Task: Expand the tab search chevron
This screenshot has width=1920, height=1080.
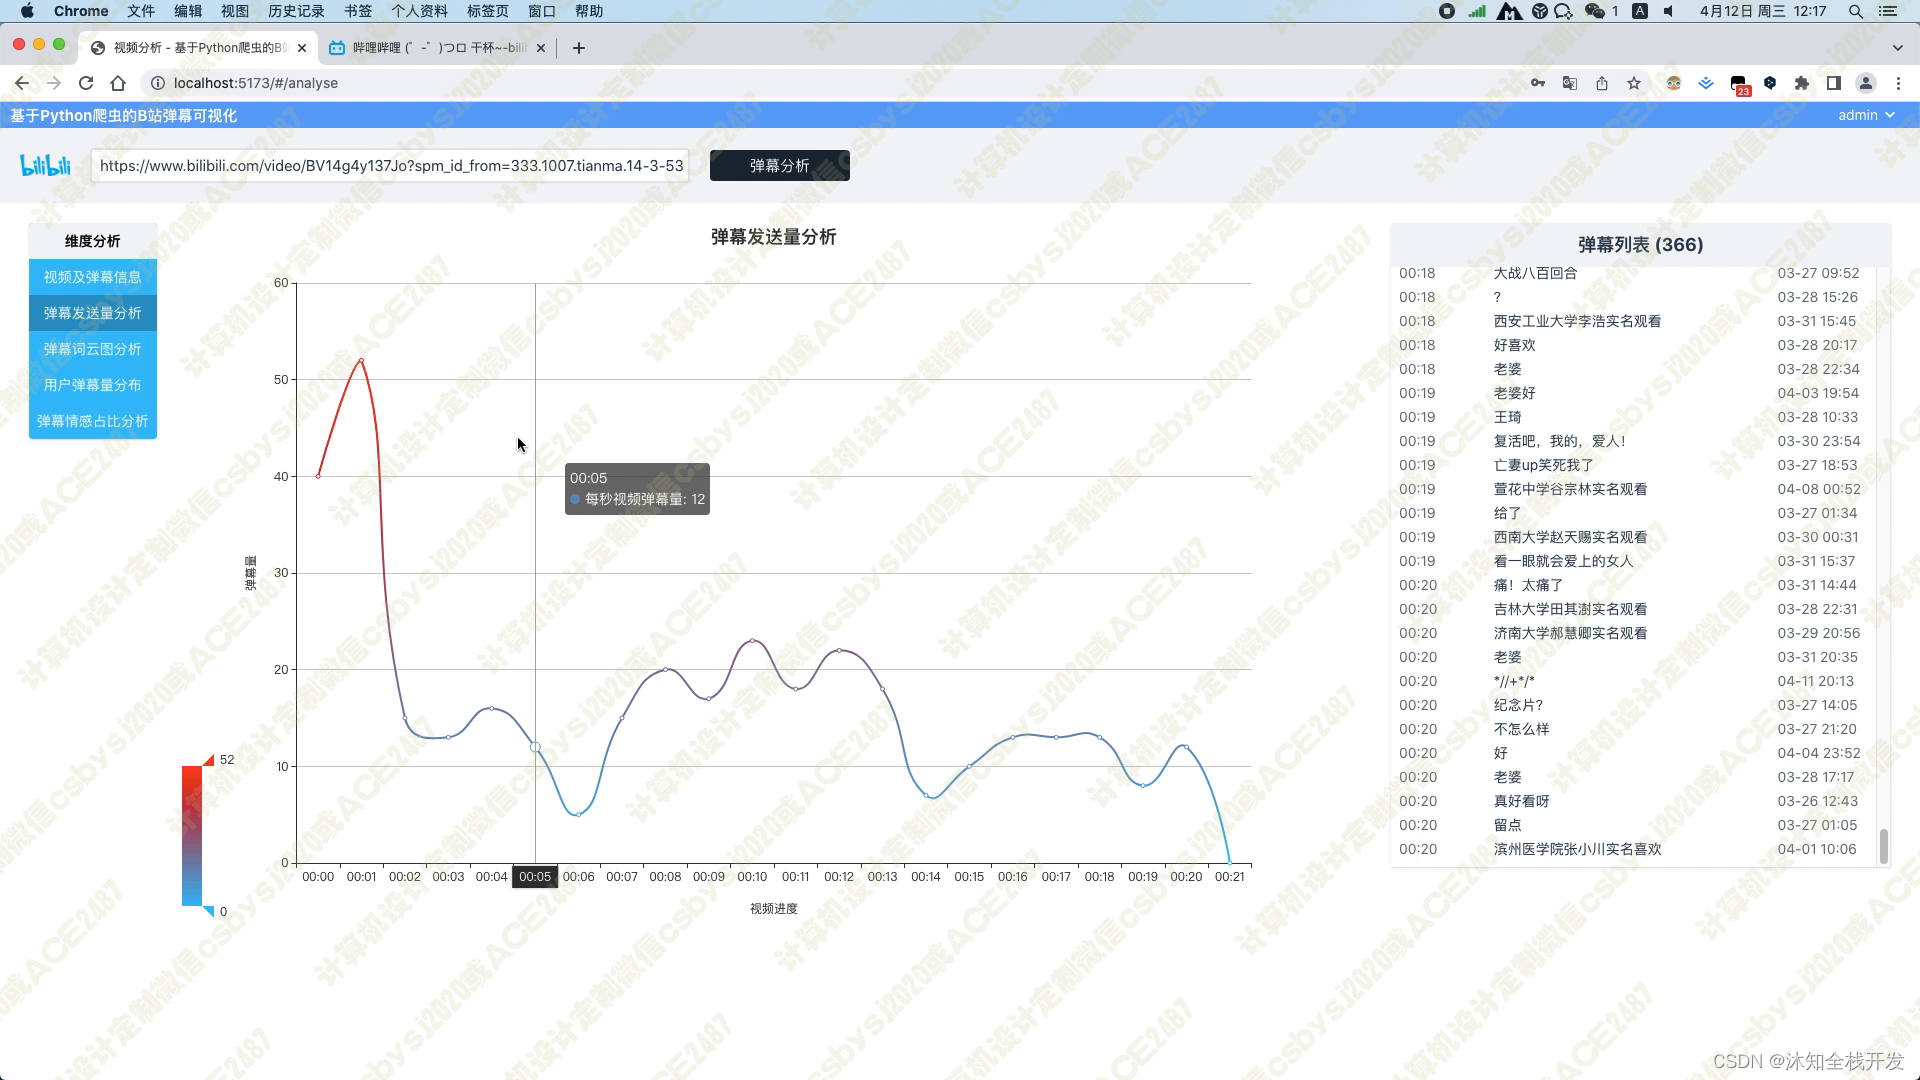Action: click(1898, 48)
